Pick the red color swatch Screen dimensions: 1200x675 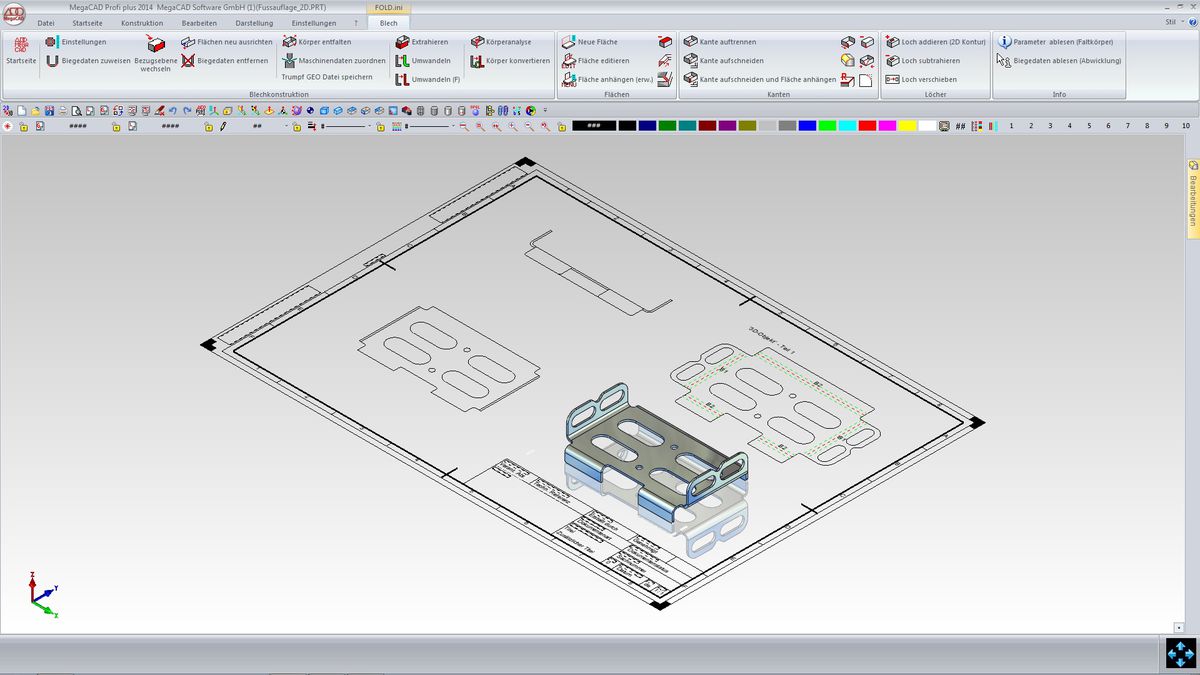pyautogui.click(x=867, y=126)
